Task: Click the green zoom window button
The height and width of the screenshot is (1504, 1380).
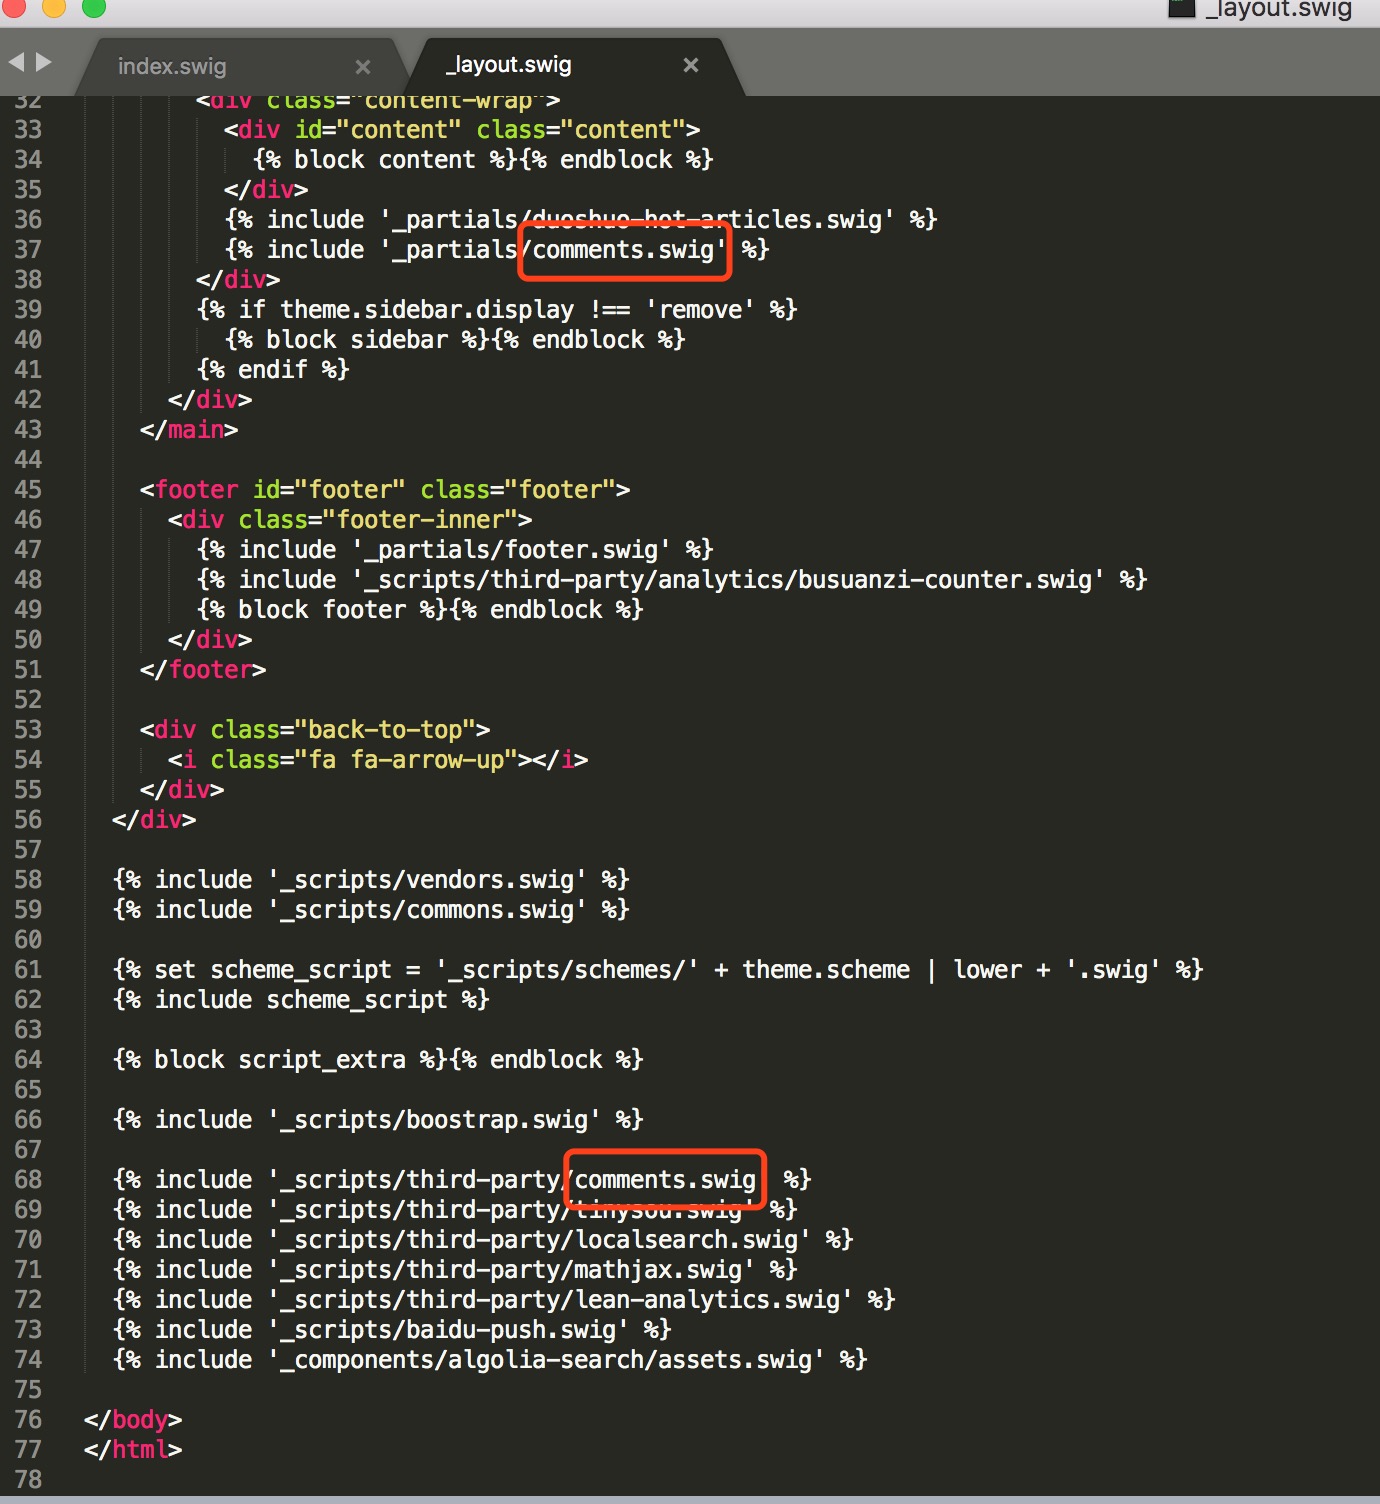Action: click(94, 8)
